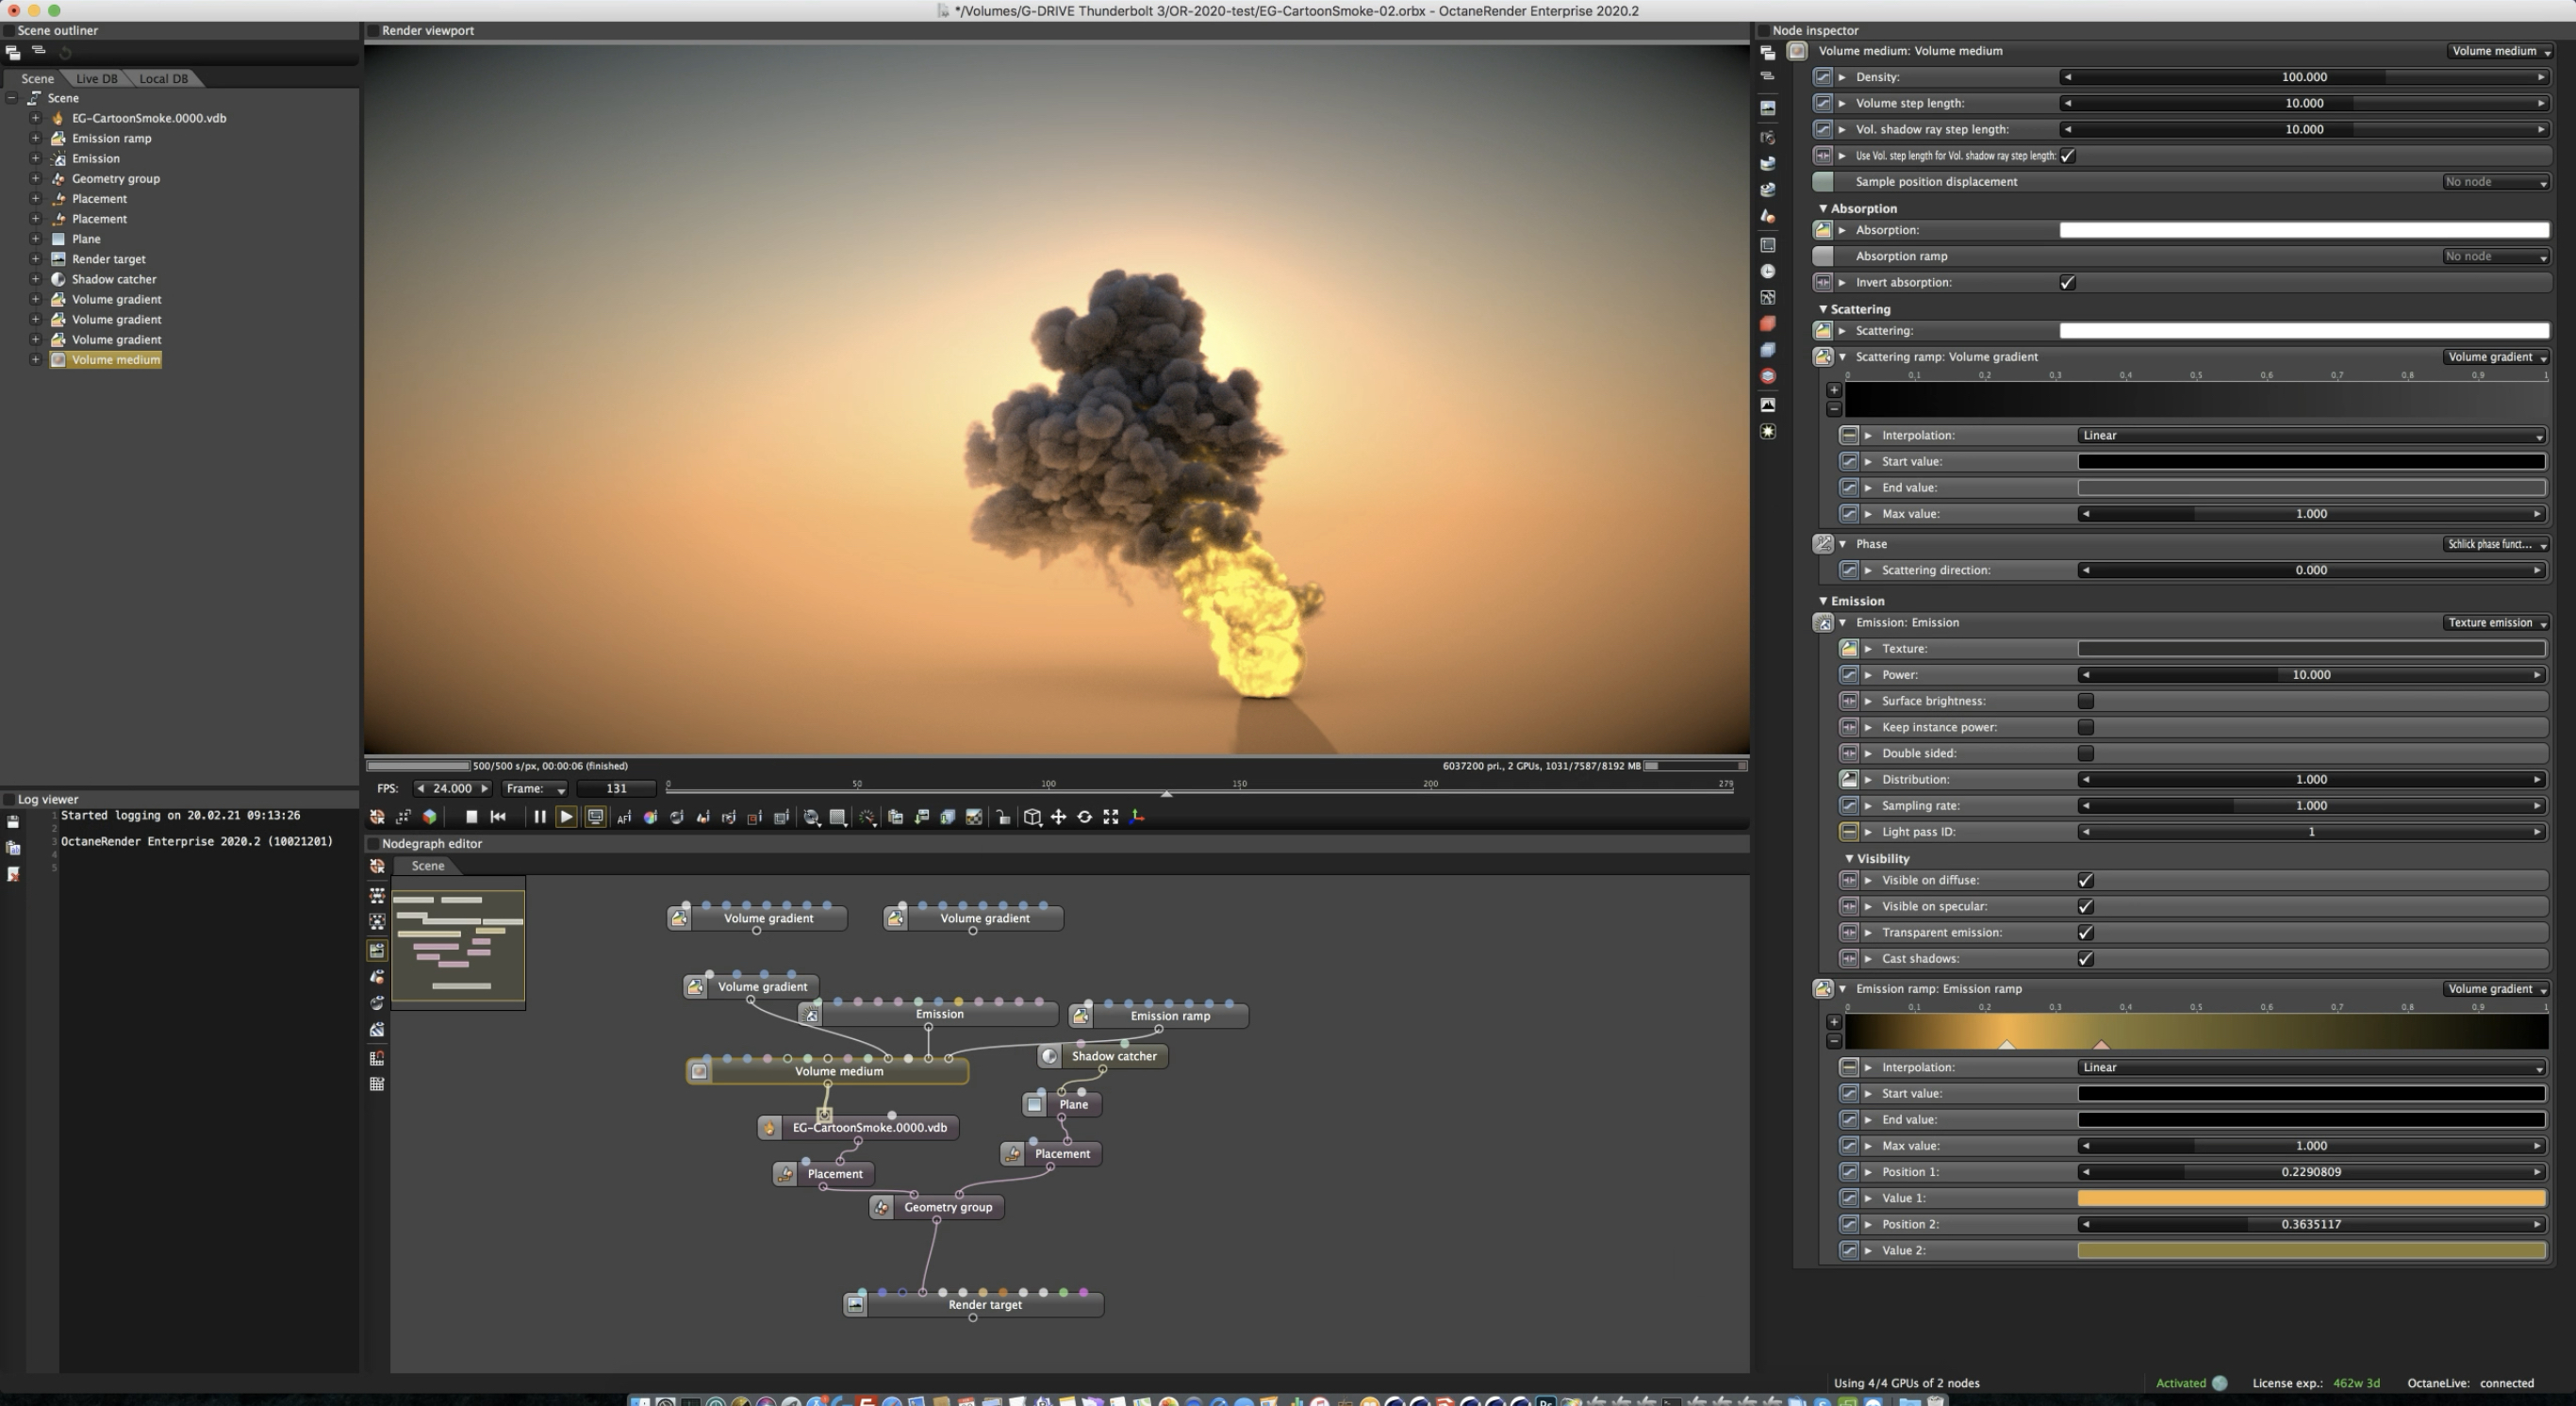Open the Schlick phase function dropdown
The height and width of the screenshot is (1406, 2576).
[2496, 544]
